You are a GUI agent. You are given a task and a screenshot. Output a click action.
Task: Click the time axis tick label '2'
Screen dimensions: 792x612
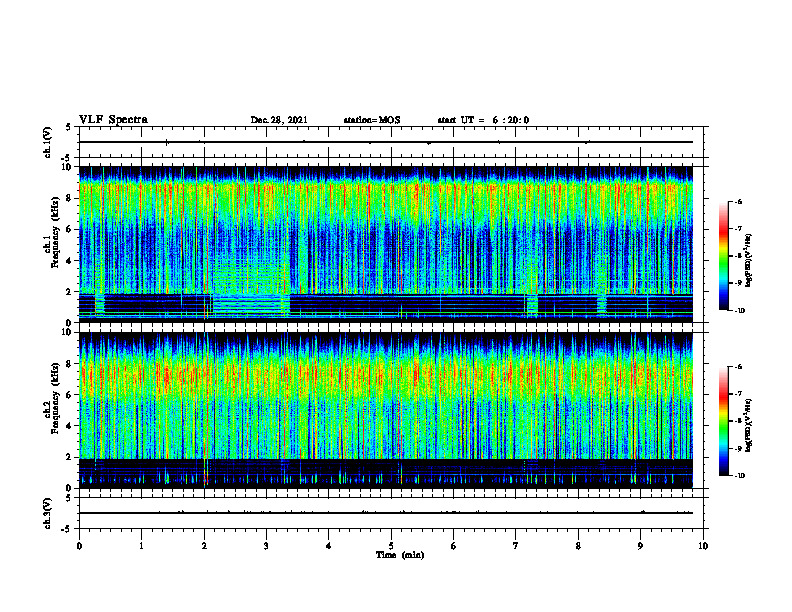click(x=204, y=546)
